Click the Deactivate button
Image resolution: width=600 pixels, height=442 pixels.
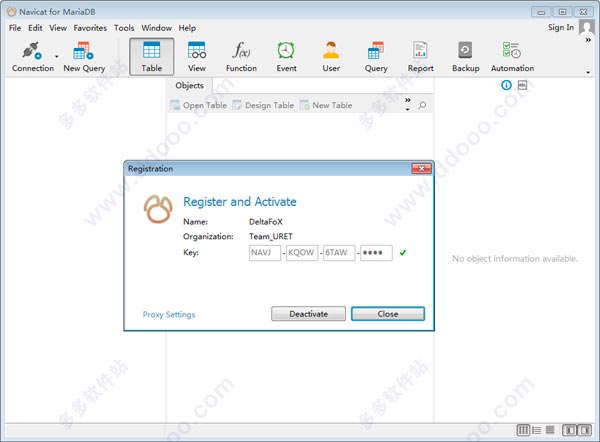(x=308, y=314)
